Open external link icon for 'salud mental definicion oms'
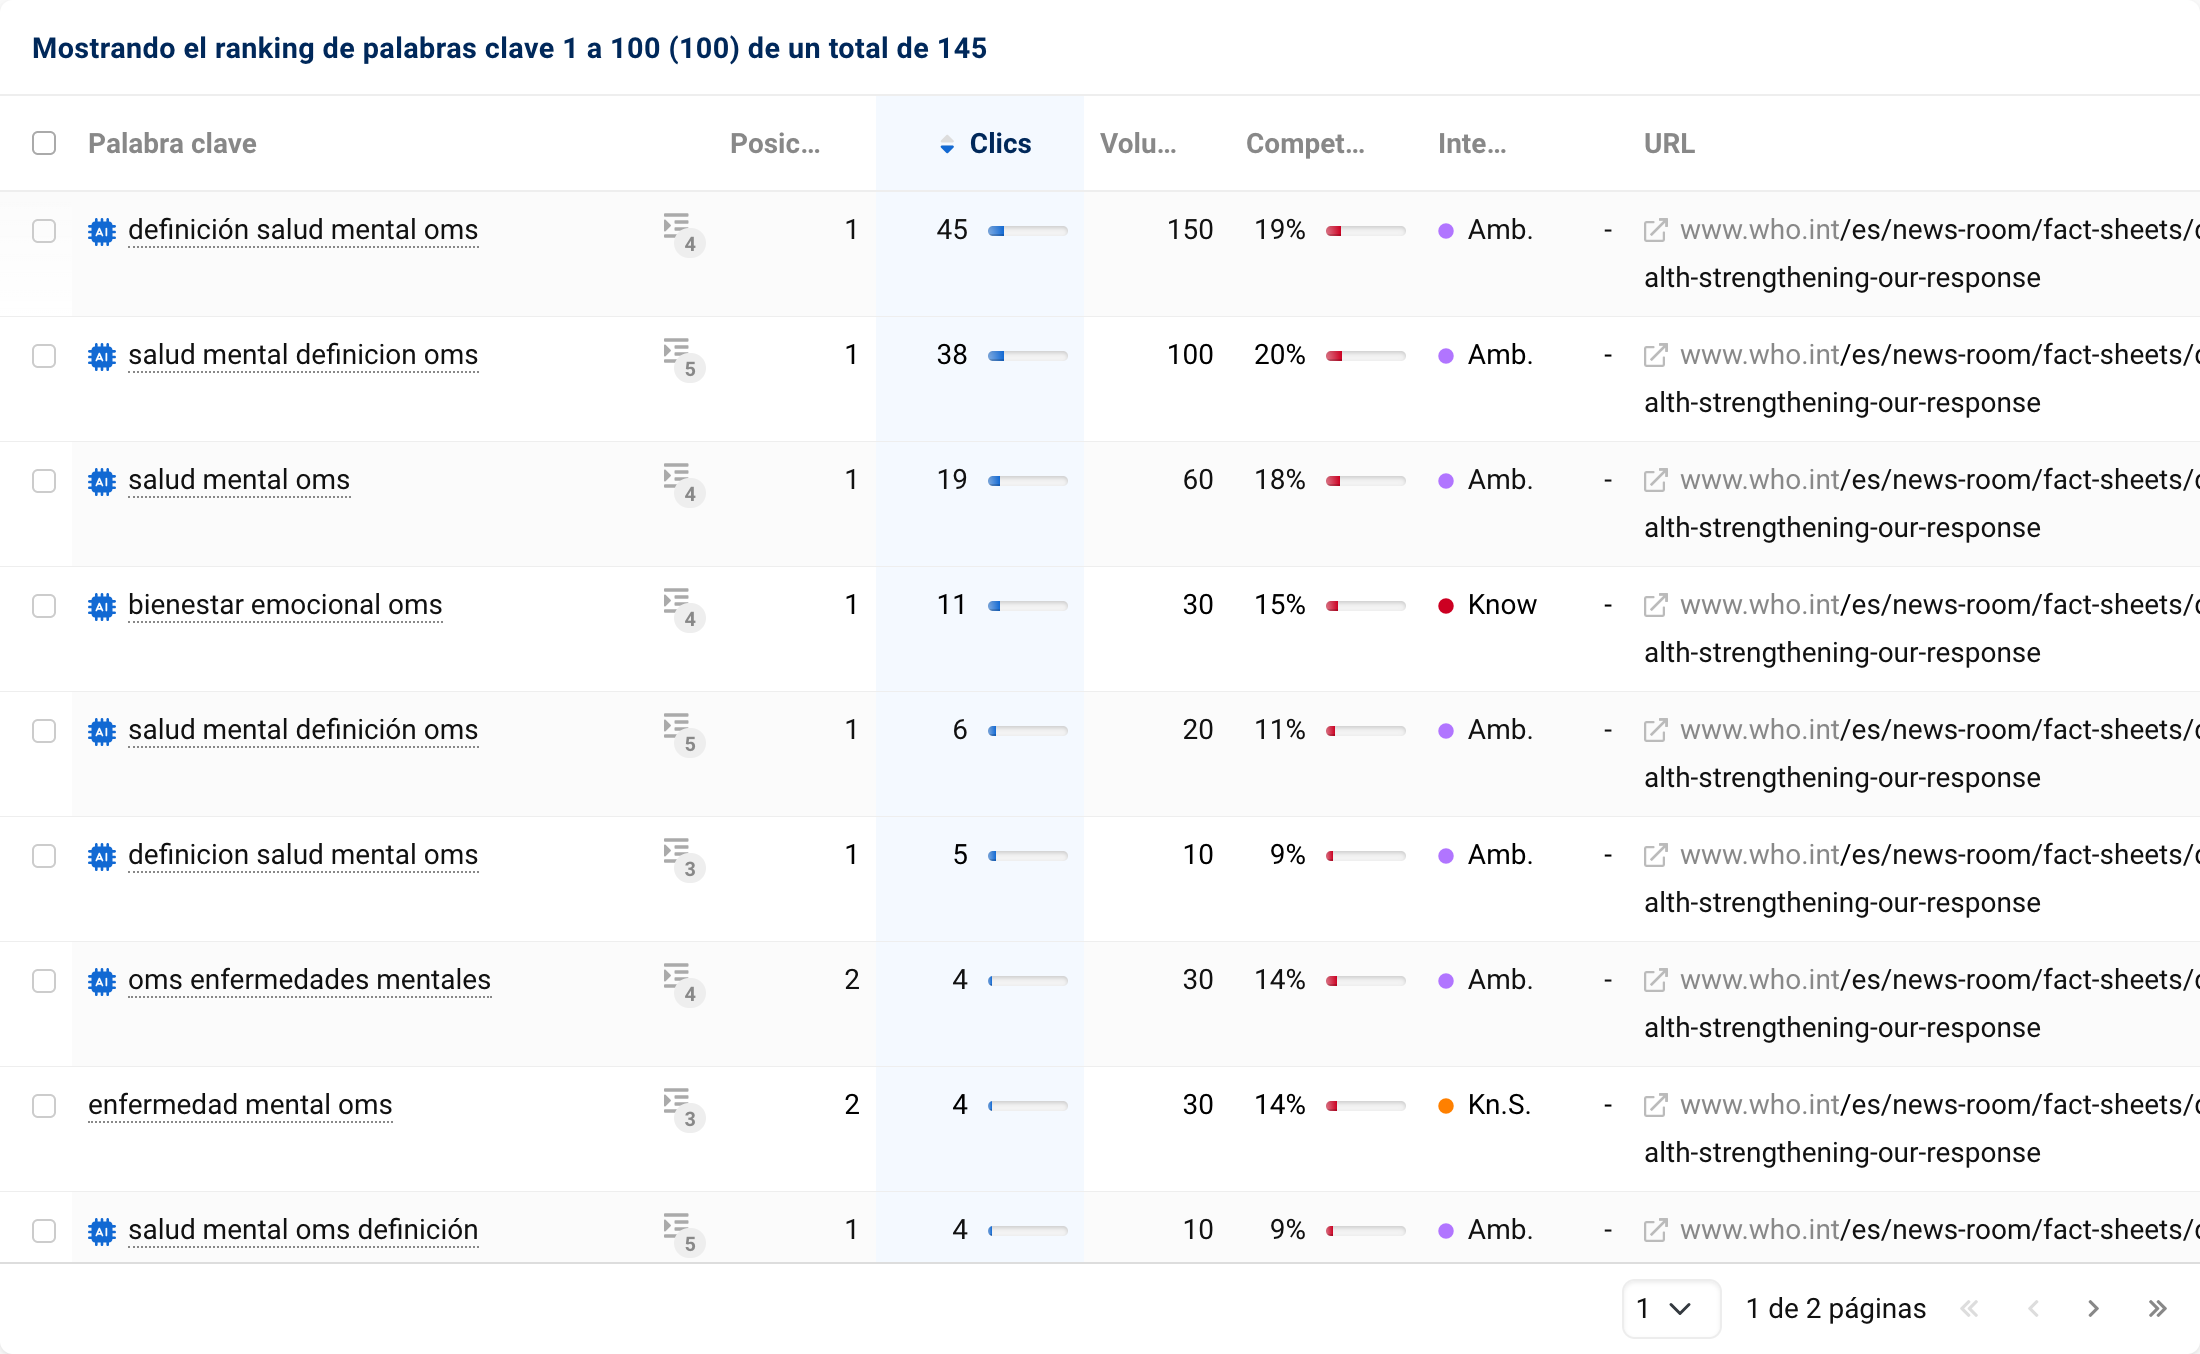The image size is (2200, 1354). point(1655,356)
